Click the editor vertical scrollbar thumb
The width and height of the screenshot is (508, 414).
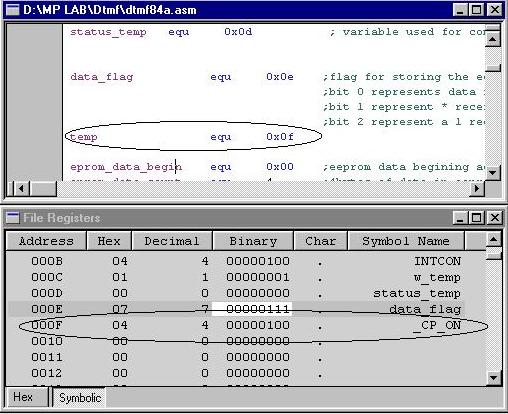[493, 68]
